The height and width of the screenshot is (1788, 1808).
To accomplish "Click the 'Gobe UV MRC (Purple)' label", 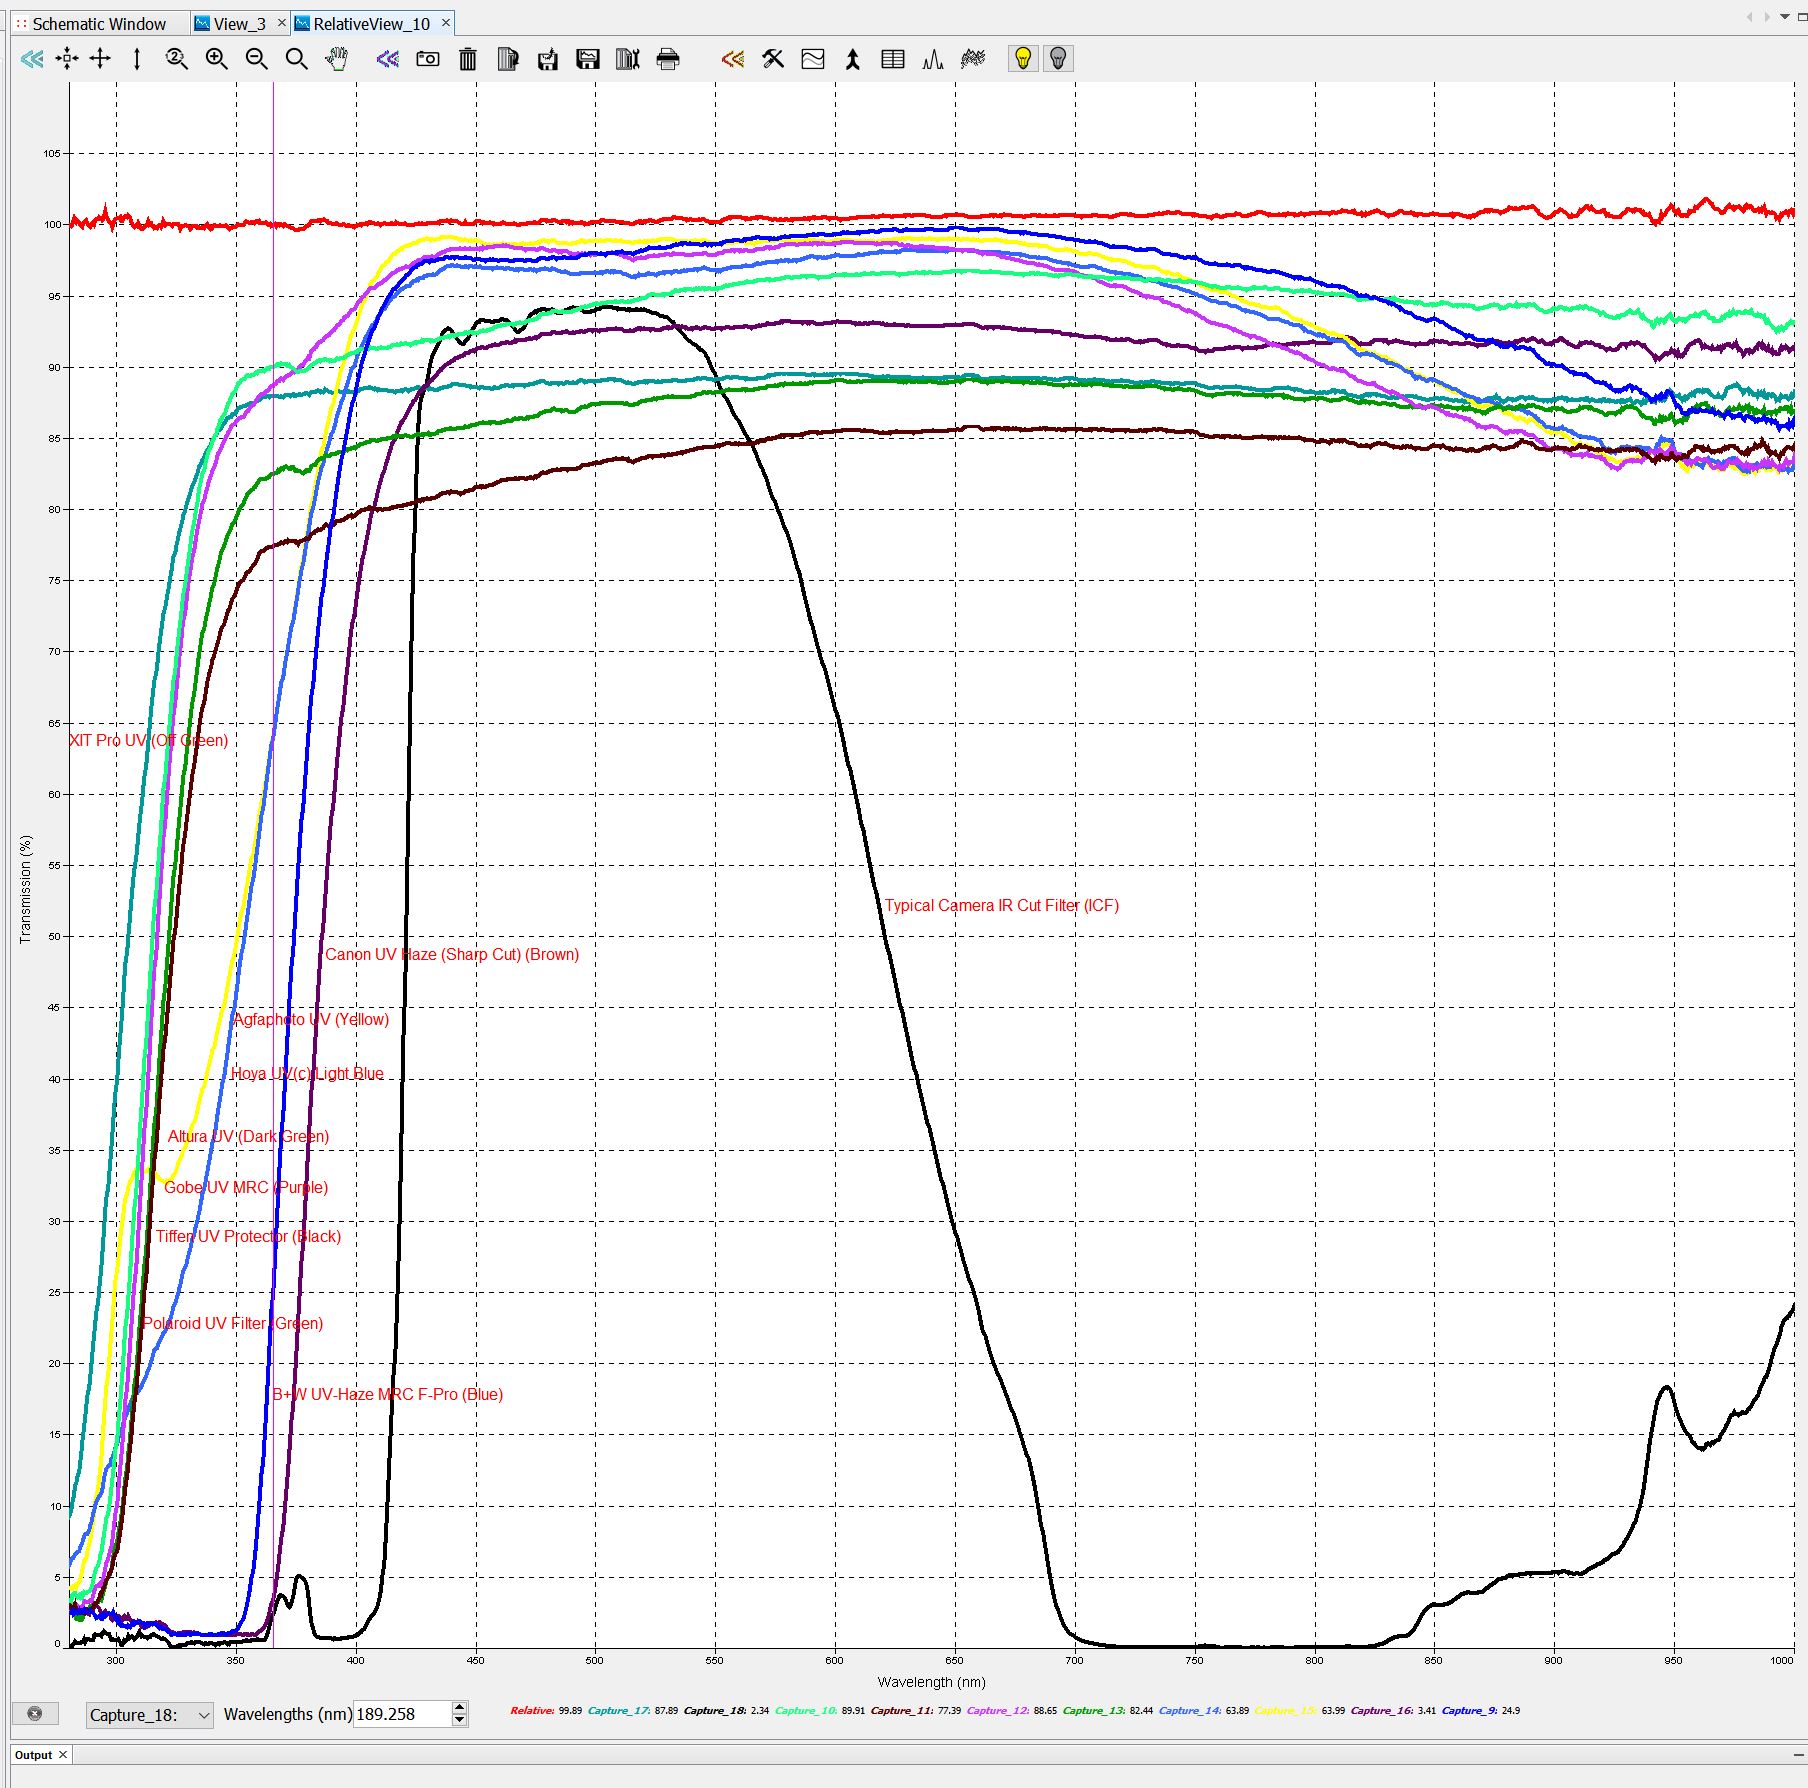I will [x=246, y=1188].
